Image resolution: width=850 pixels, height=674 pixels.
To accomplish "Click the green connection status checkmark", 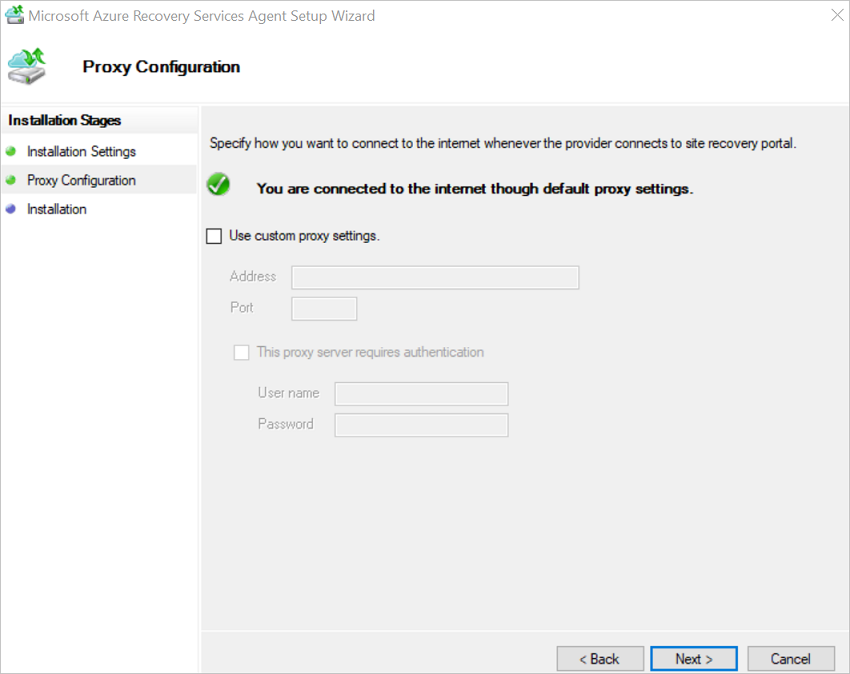I will [218, 185].
